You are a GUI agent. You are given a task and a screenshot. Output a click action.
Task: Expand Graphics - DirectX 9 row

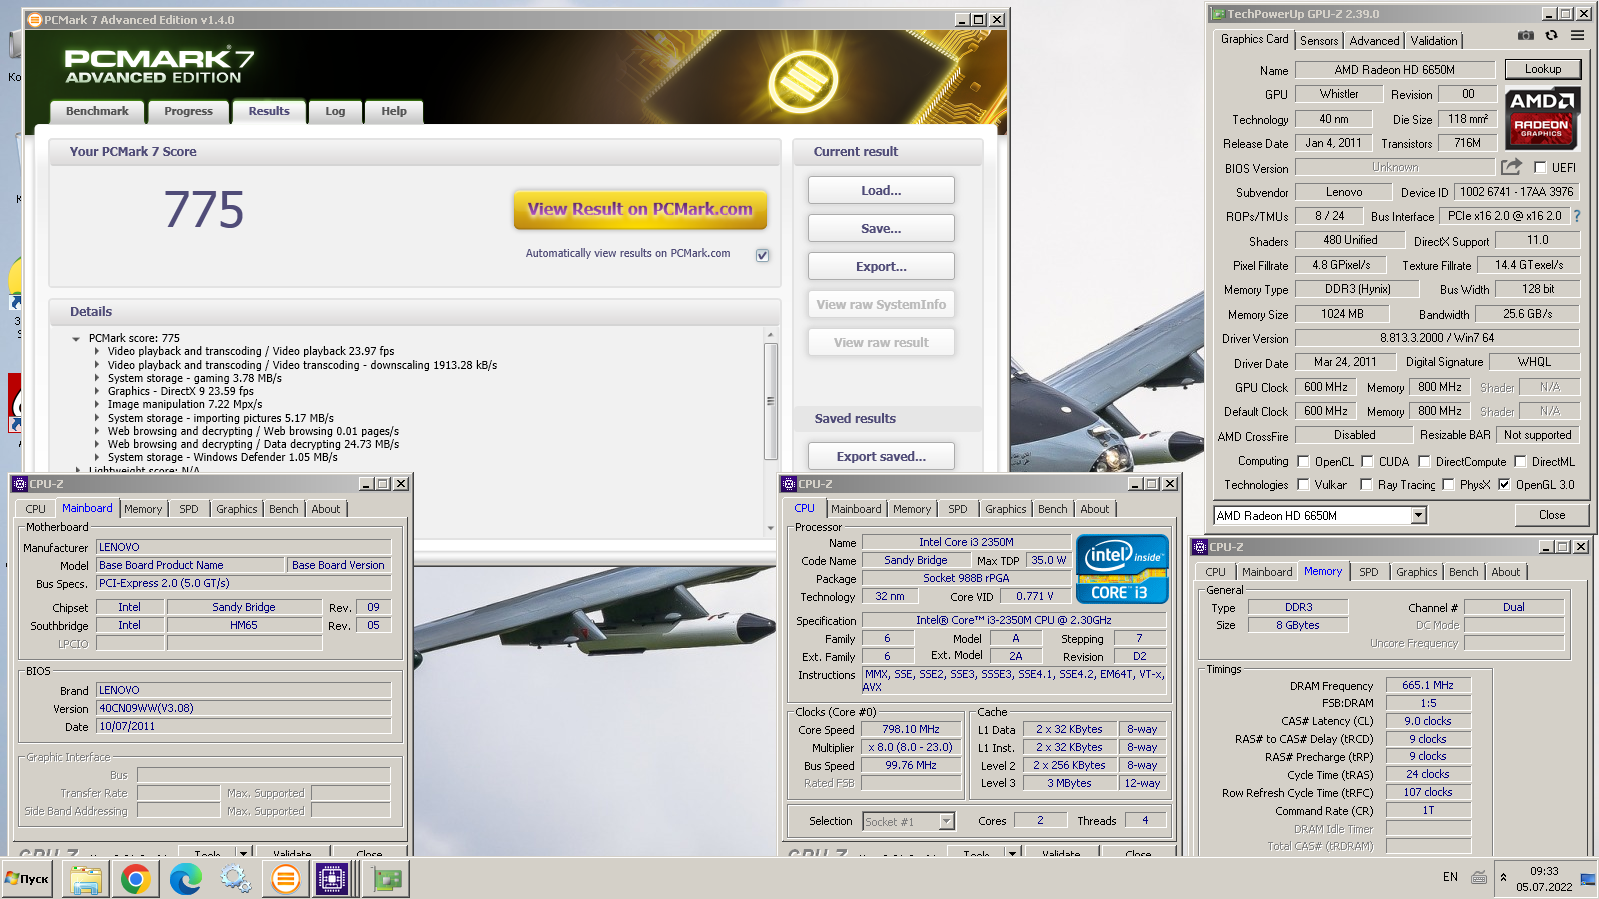97,391
